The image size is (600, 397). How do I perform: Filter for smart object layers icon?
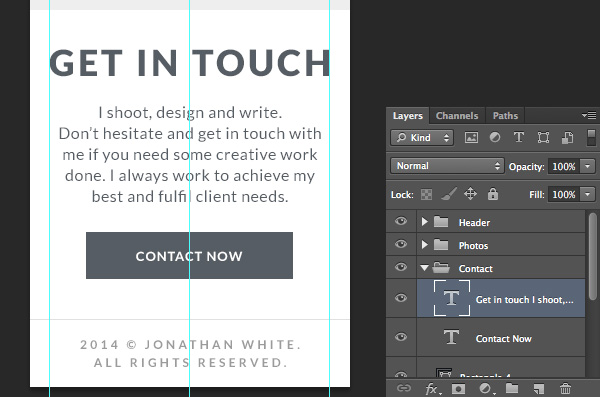coord(567,137)
